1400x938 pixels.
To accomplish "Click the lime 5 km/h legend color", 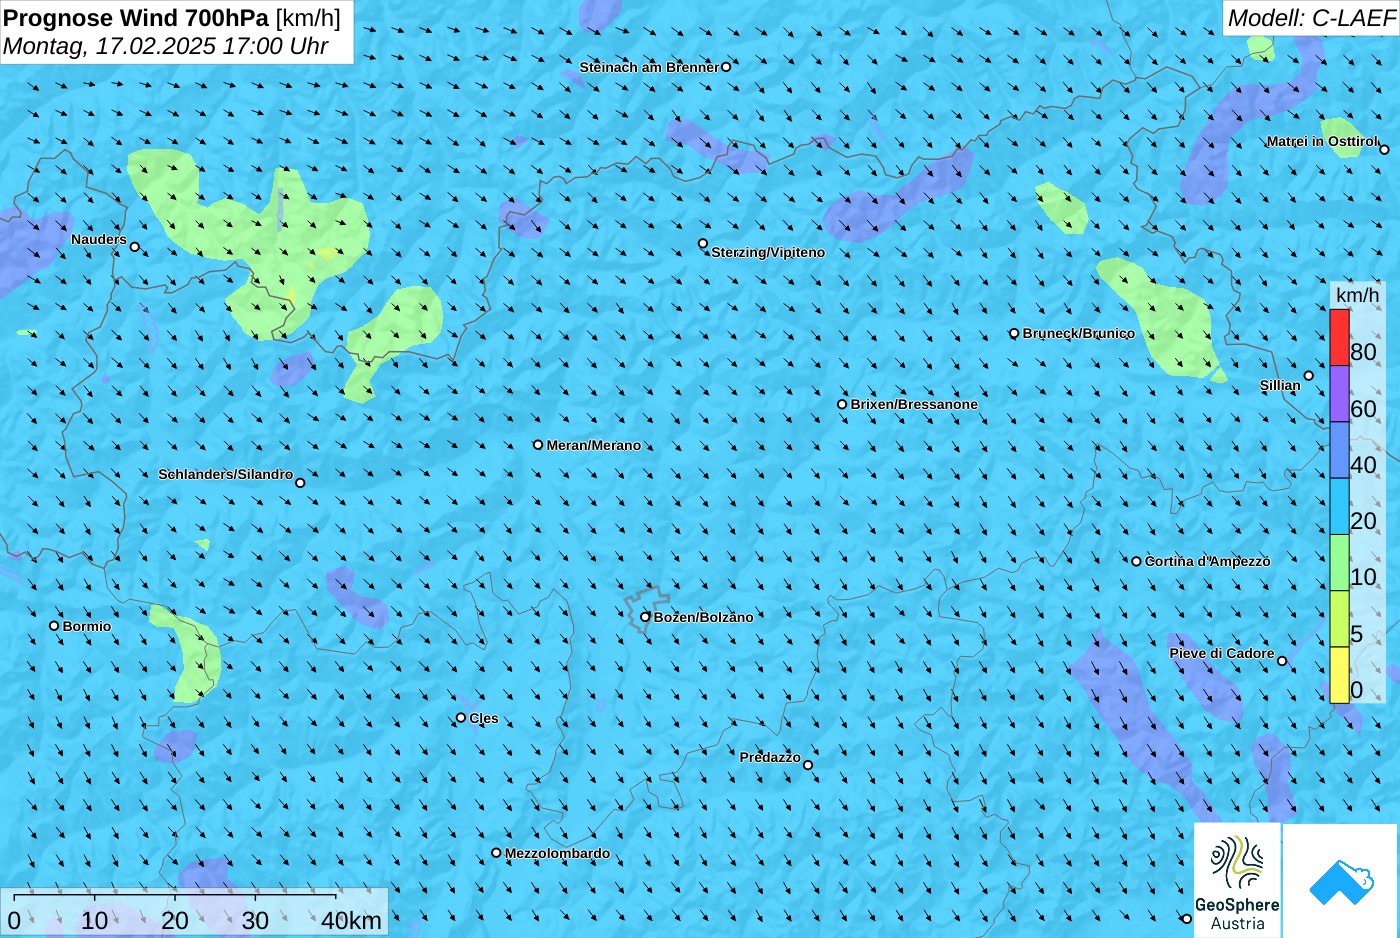I will click(x=1339, y=619).
